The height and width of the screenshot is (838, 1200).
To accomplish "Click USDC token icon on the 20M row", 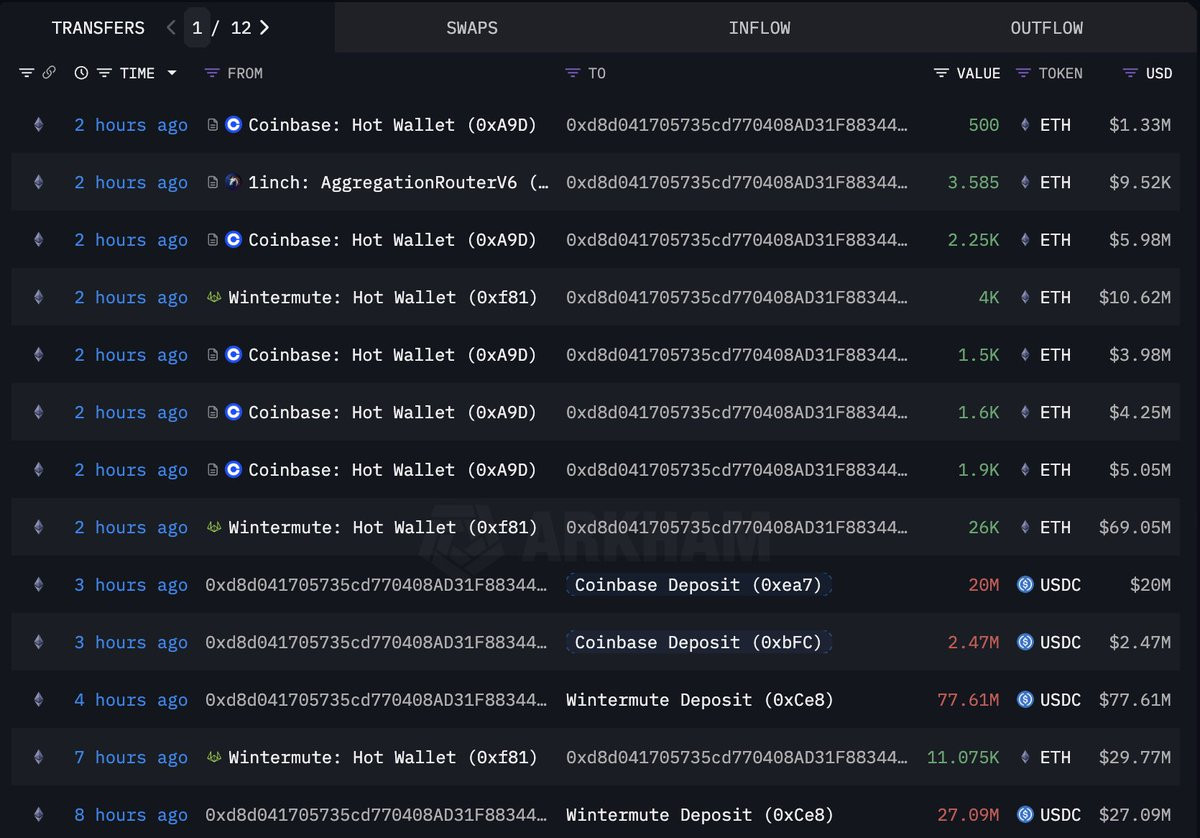I will tap(1025, 585).
